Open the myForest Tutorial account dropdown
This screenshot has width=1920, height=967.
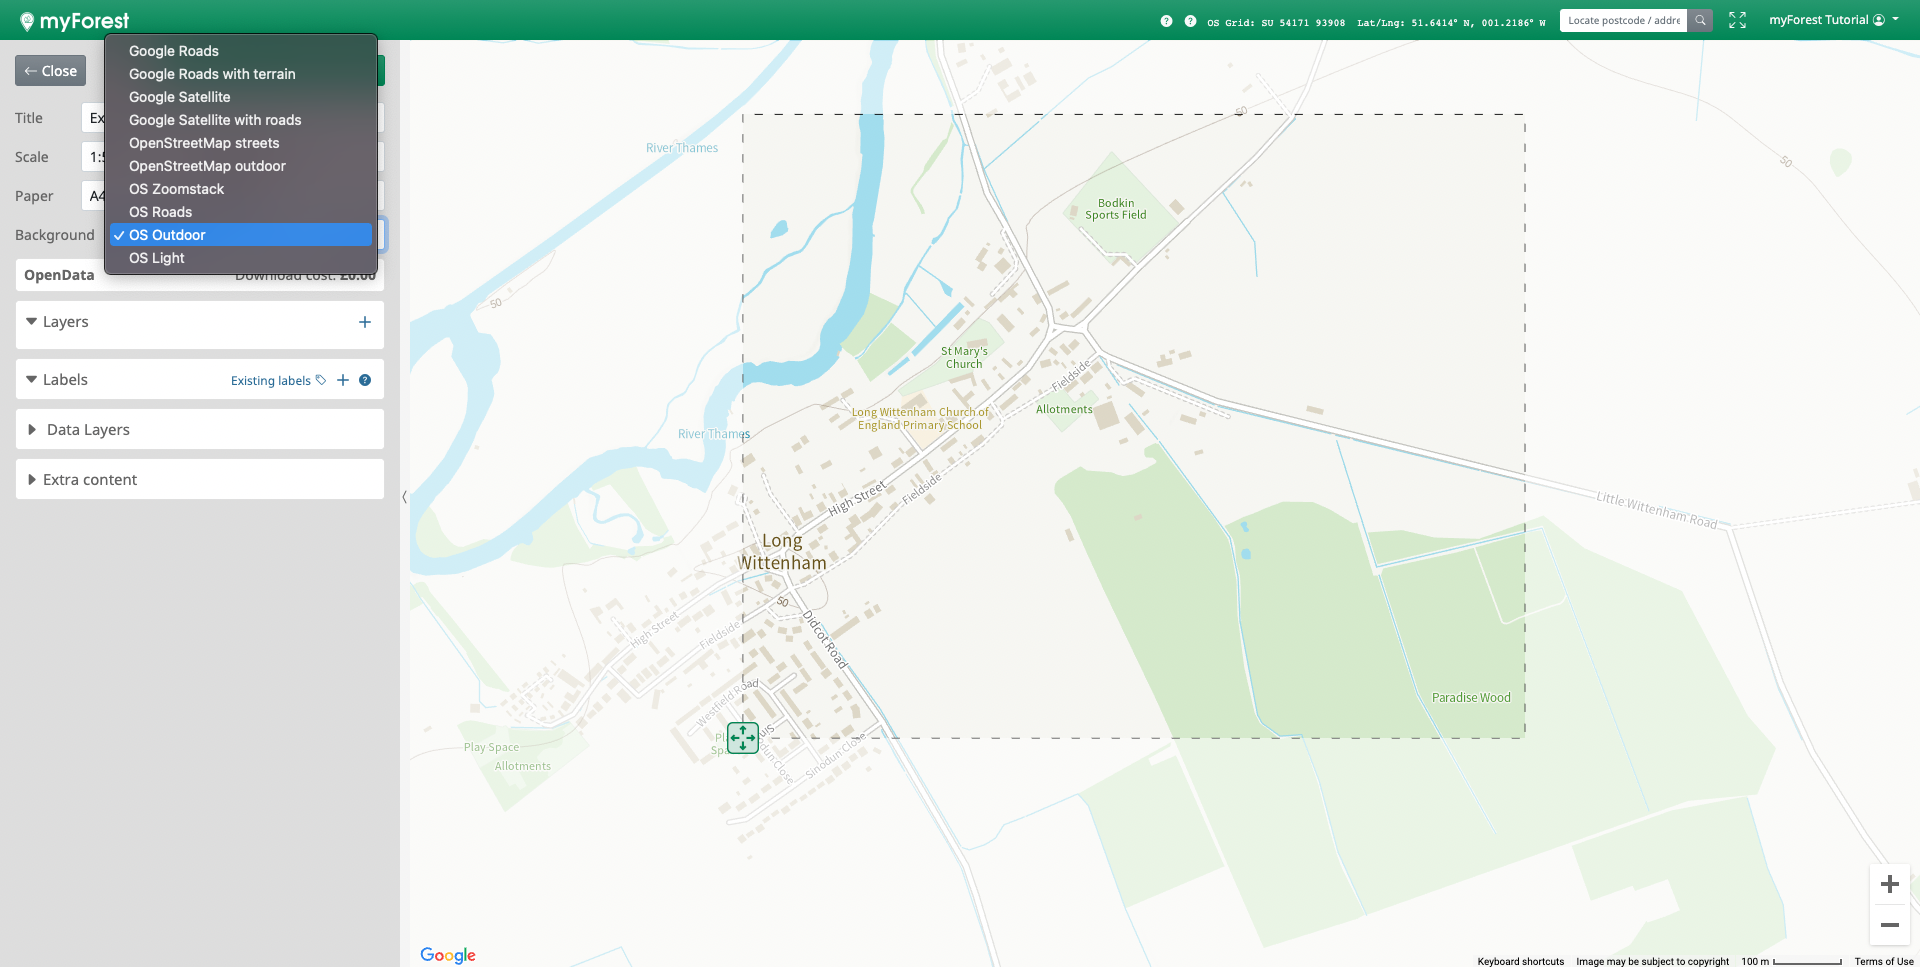pos(1833,20)
